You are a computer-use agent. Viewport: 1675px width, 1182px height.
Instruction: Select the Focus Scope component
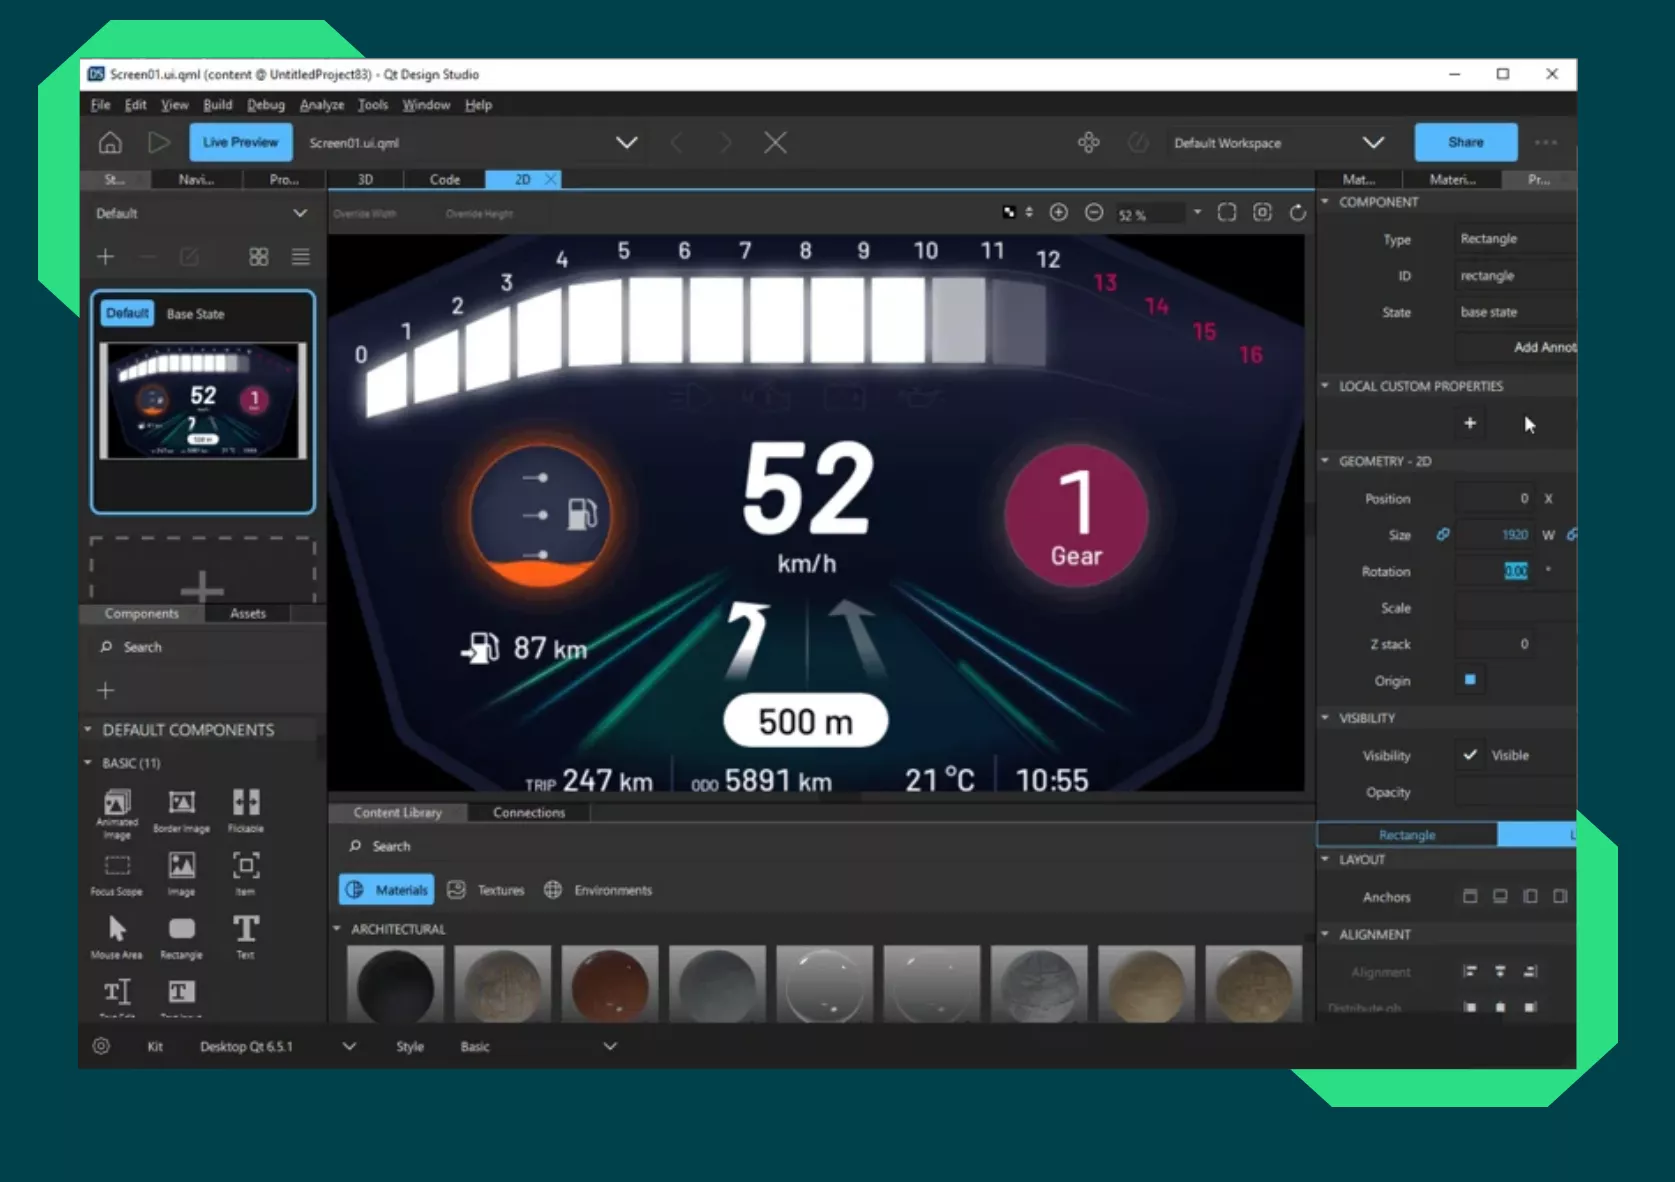point(117,874)
